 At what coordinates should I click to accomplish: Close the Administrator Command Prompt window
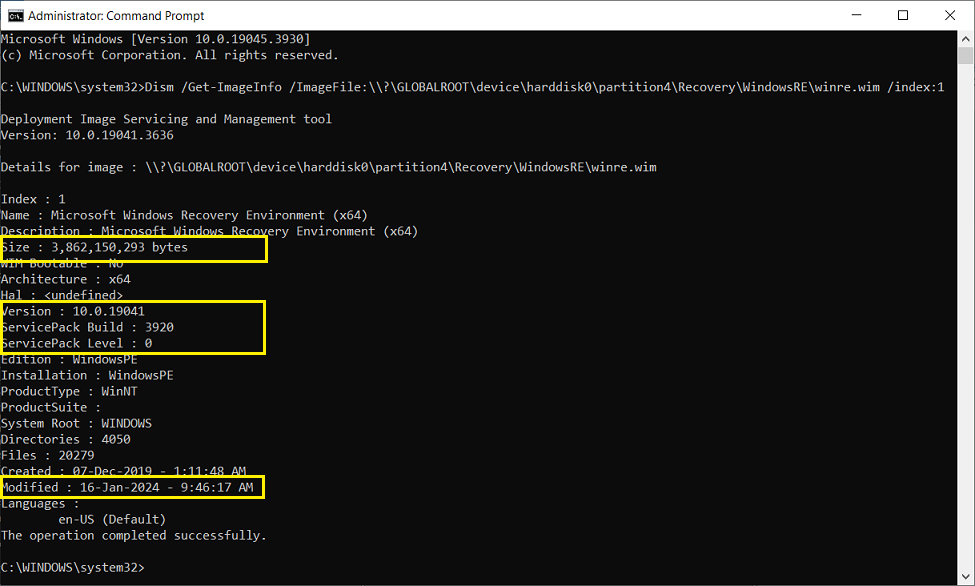point(949,15)
